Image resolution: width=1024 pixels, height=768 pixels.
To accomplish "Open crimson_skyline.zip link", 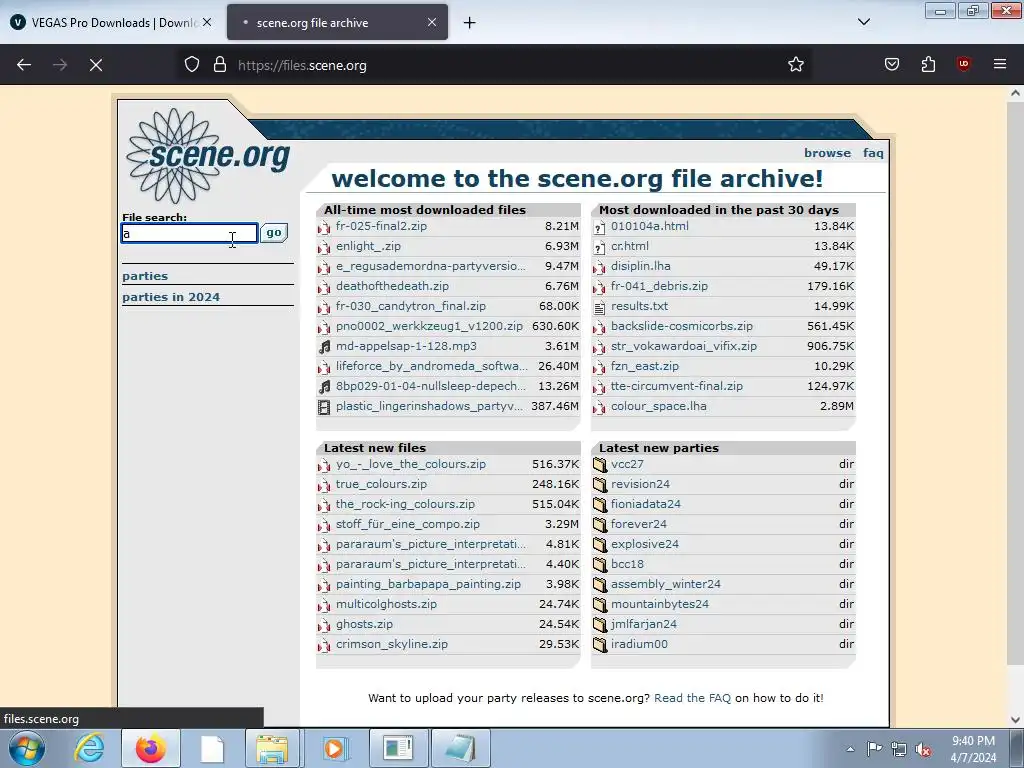I will click(x=392, y=644).
